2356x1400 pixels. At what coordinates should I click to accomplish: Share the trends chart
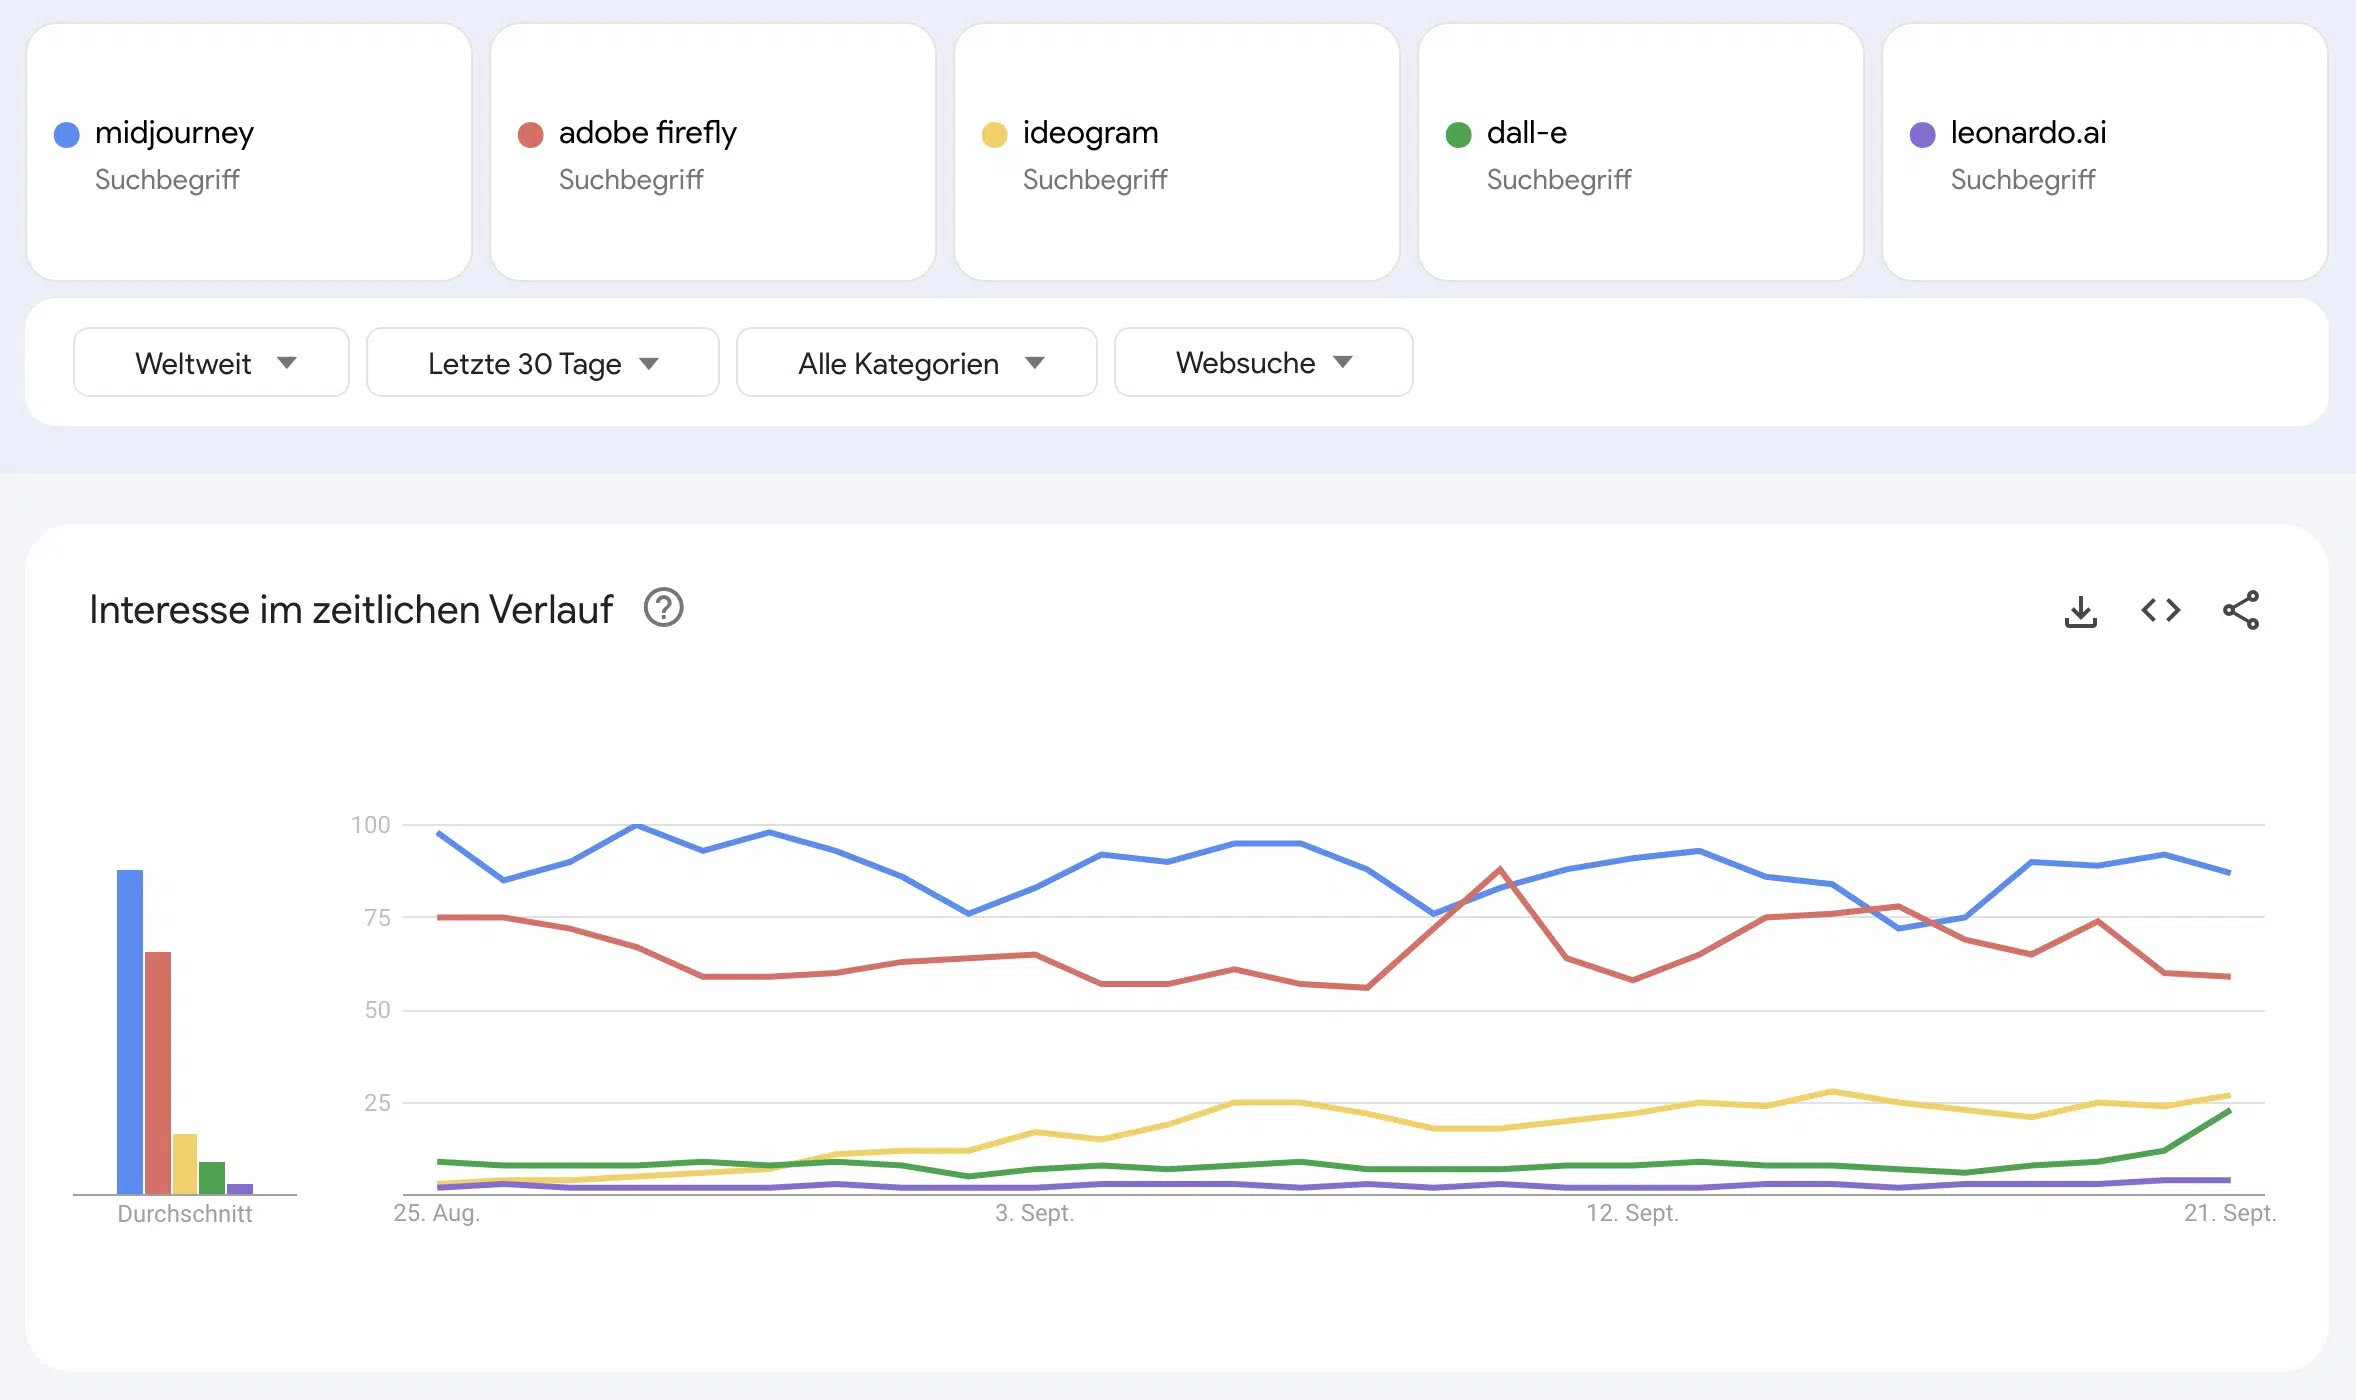coord(2241,610)
